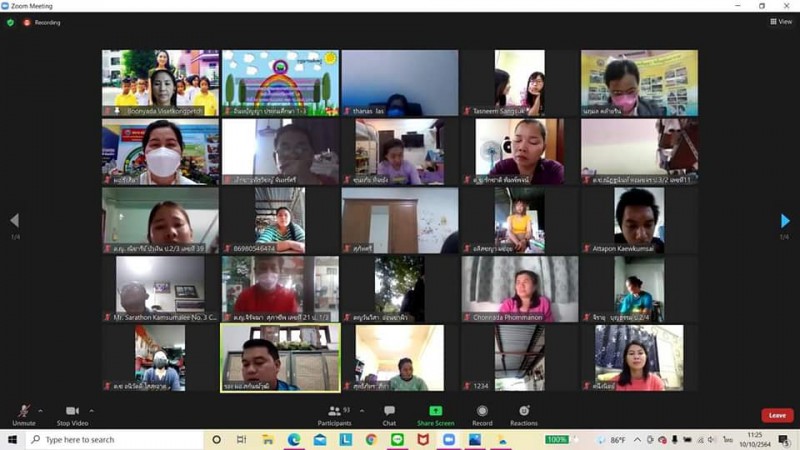Leave the meeting
800x450 pixels.
click(777, 415)
